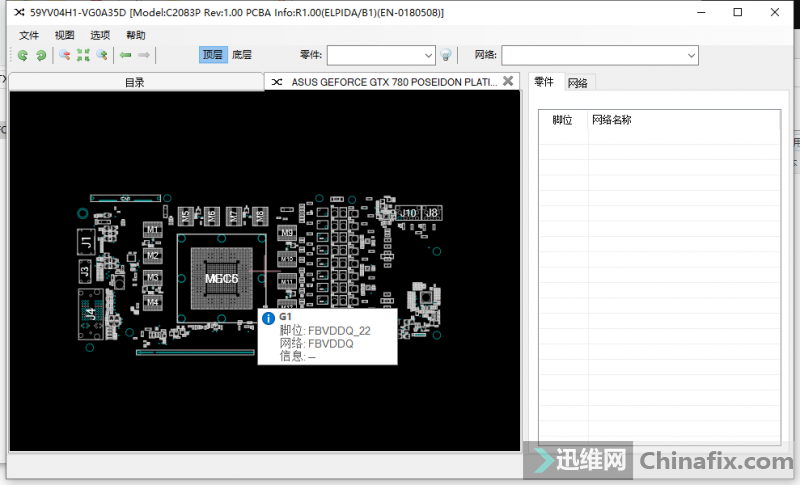The width and height of the screenshot is (800, 485).
Task: Switch to 顶层 (top layer) view
Action: 213,55
